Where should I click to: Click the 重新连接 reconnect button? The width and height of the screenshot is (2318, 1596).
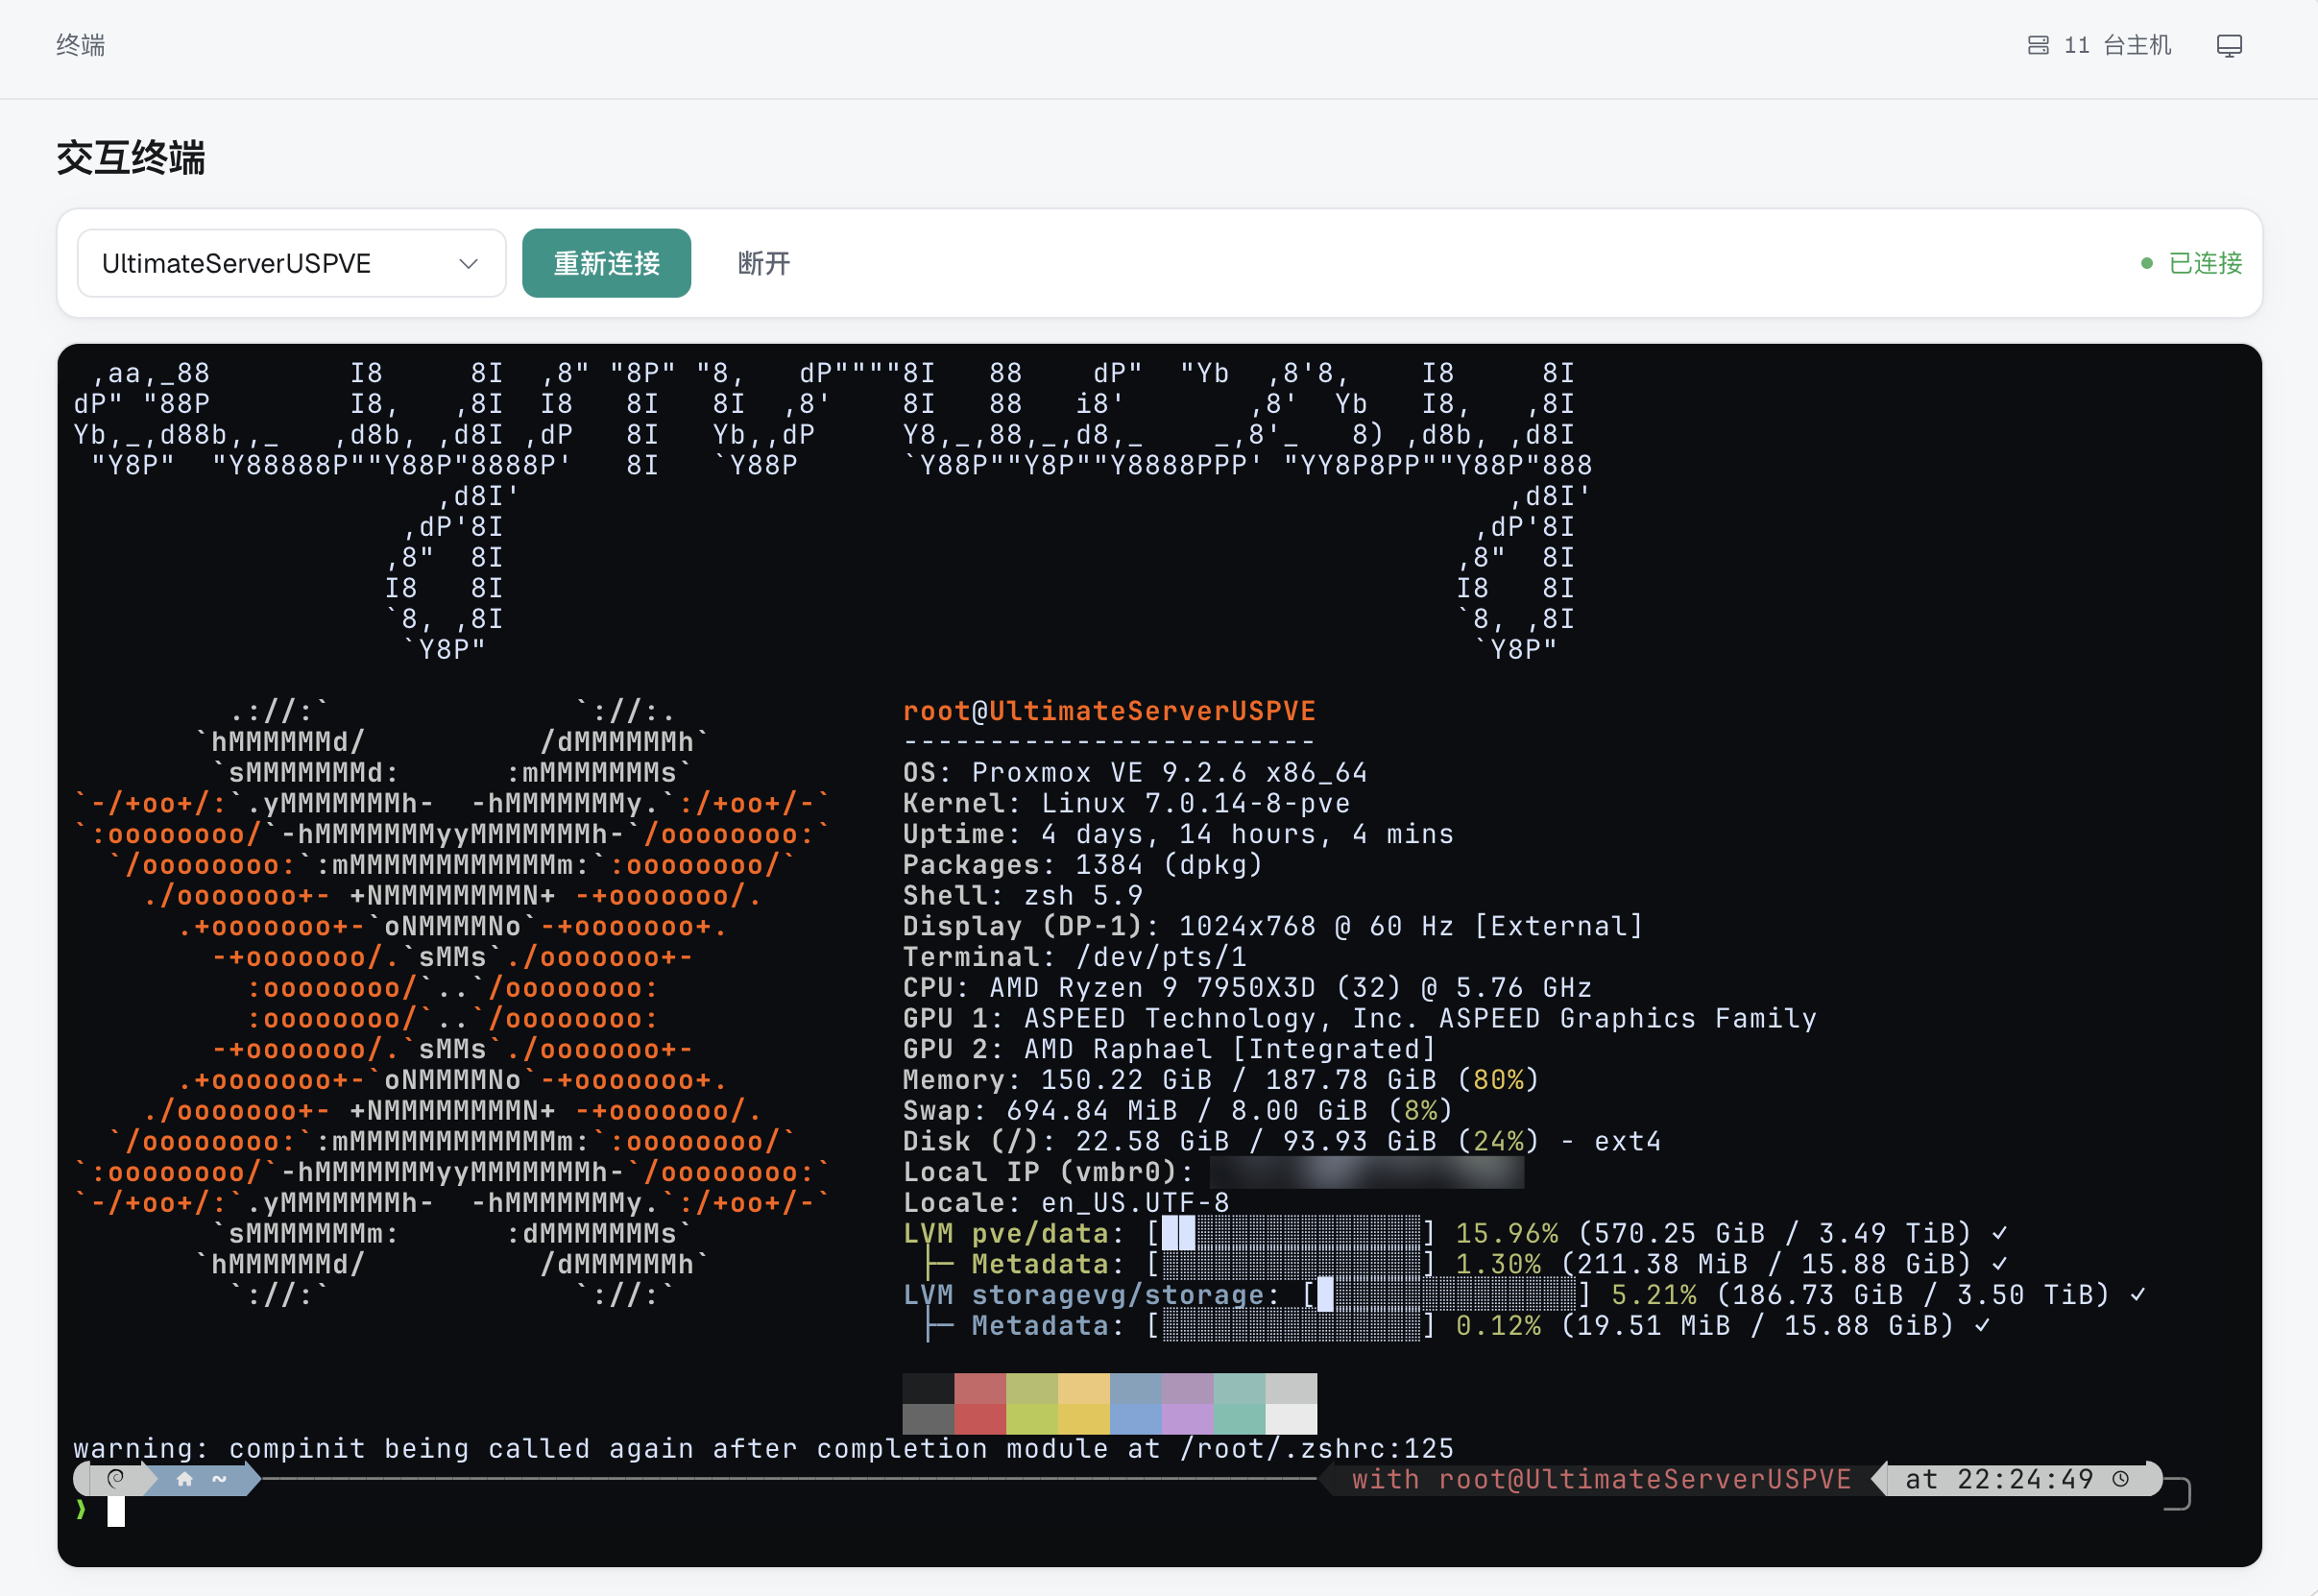606,263
